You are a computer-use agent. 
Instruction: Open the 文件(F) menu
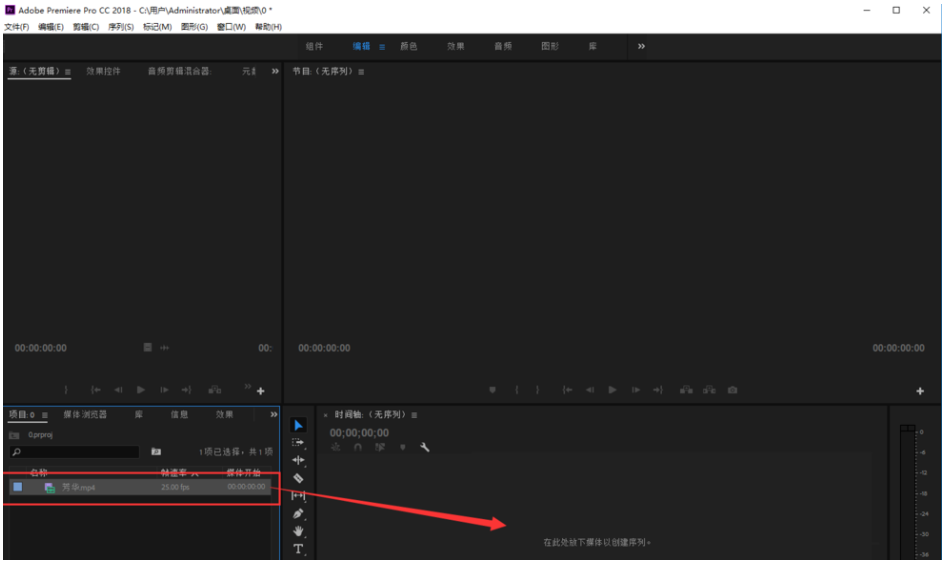coord(18,27)
